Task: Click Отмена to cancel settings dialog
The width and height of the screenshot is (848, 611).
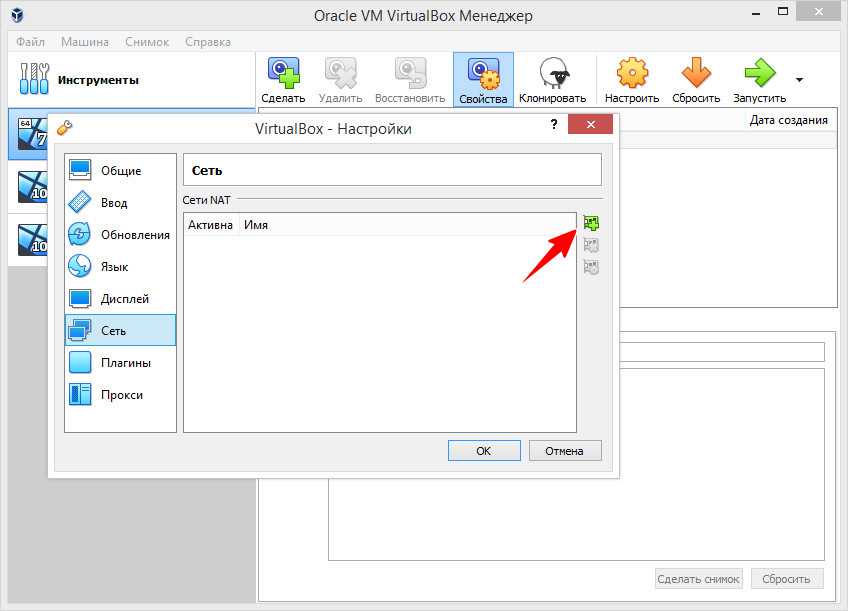Action: click(x=565, y=450)
